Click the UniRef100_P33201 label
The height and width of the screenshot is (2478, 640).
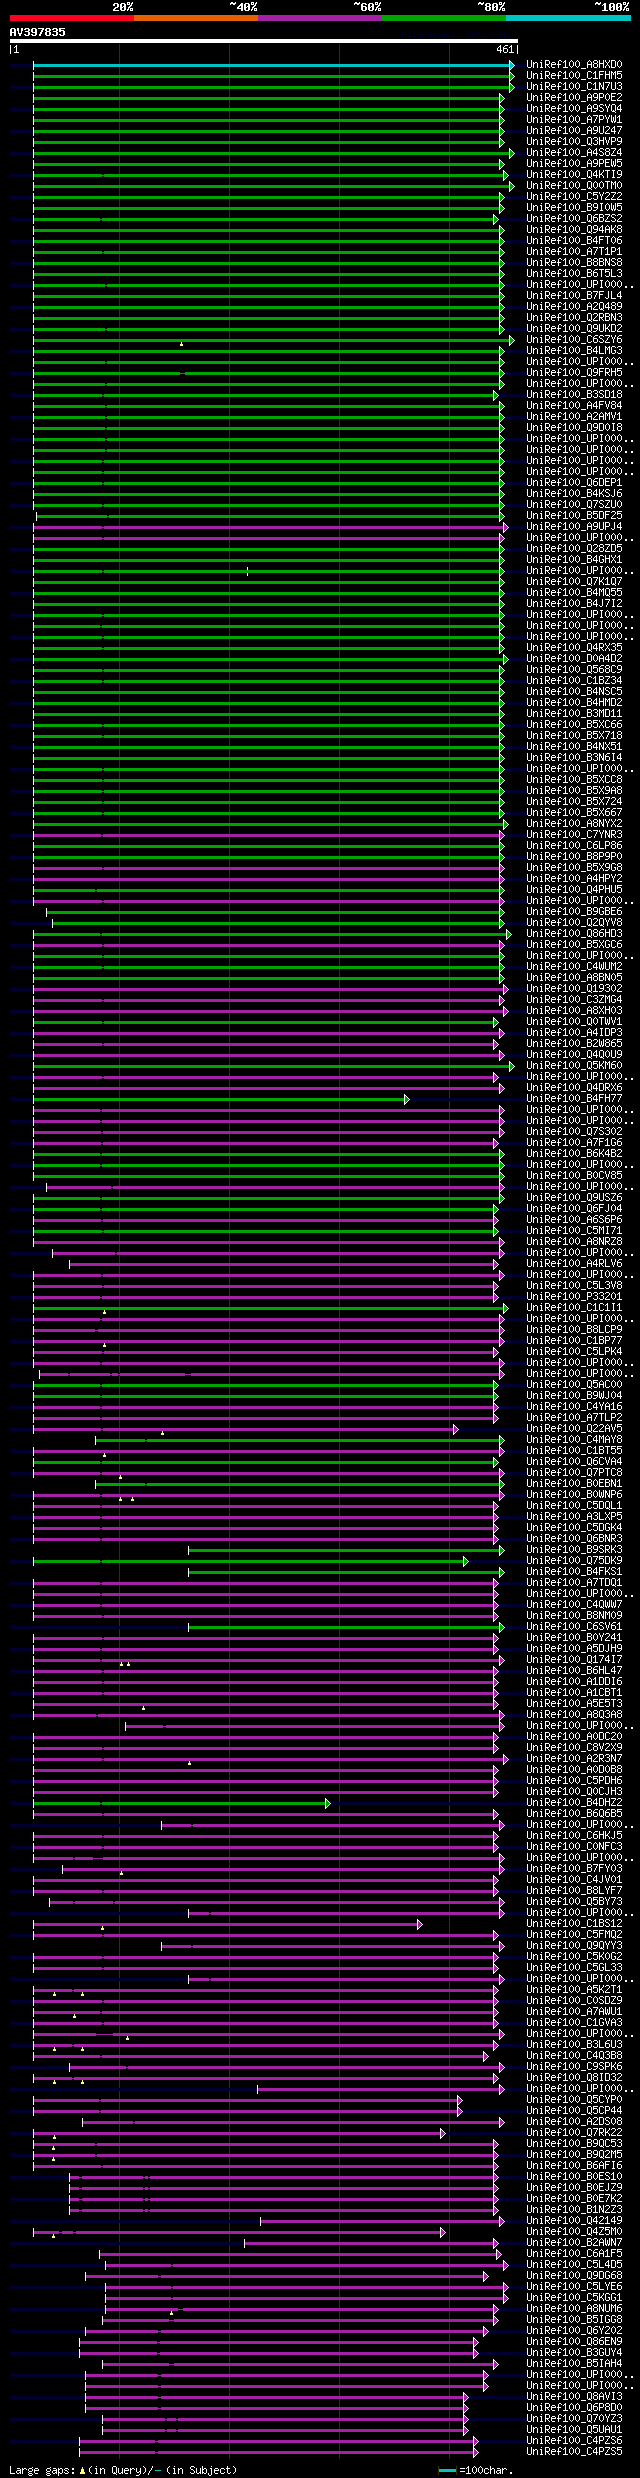(x=574, y=1297)
